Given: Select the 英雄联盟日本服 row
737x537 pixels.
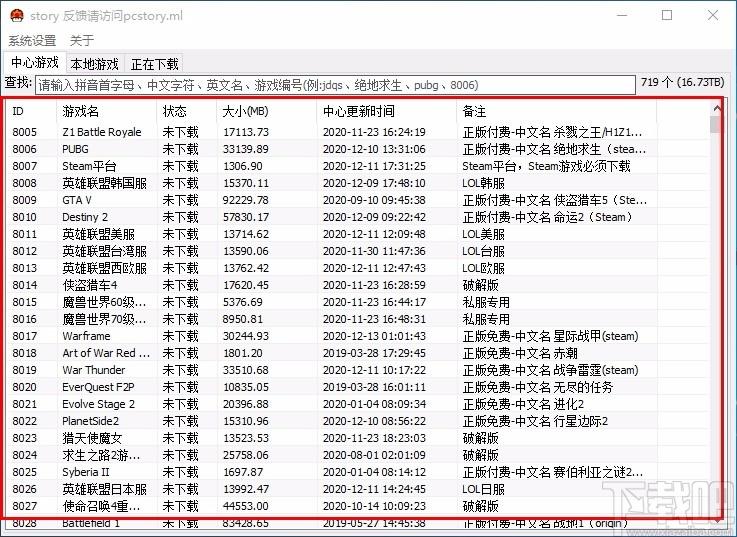Looking at the screenshot, I should pyautogui.click(x=358, y=489).
